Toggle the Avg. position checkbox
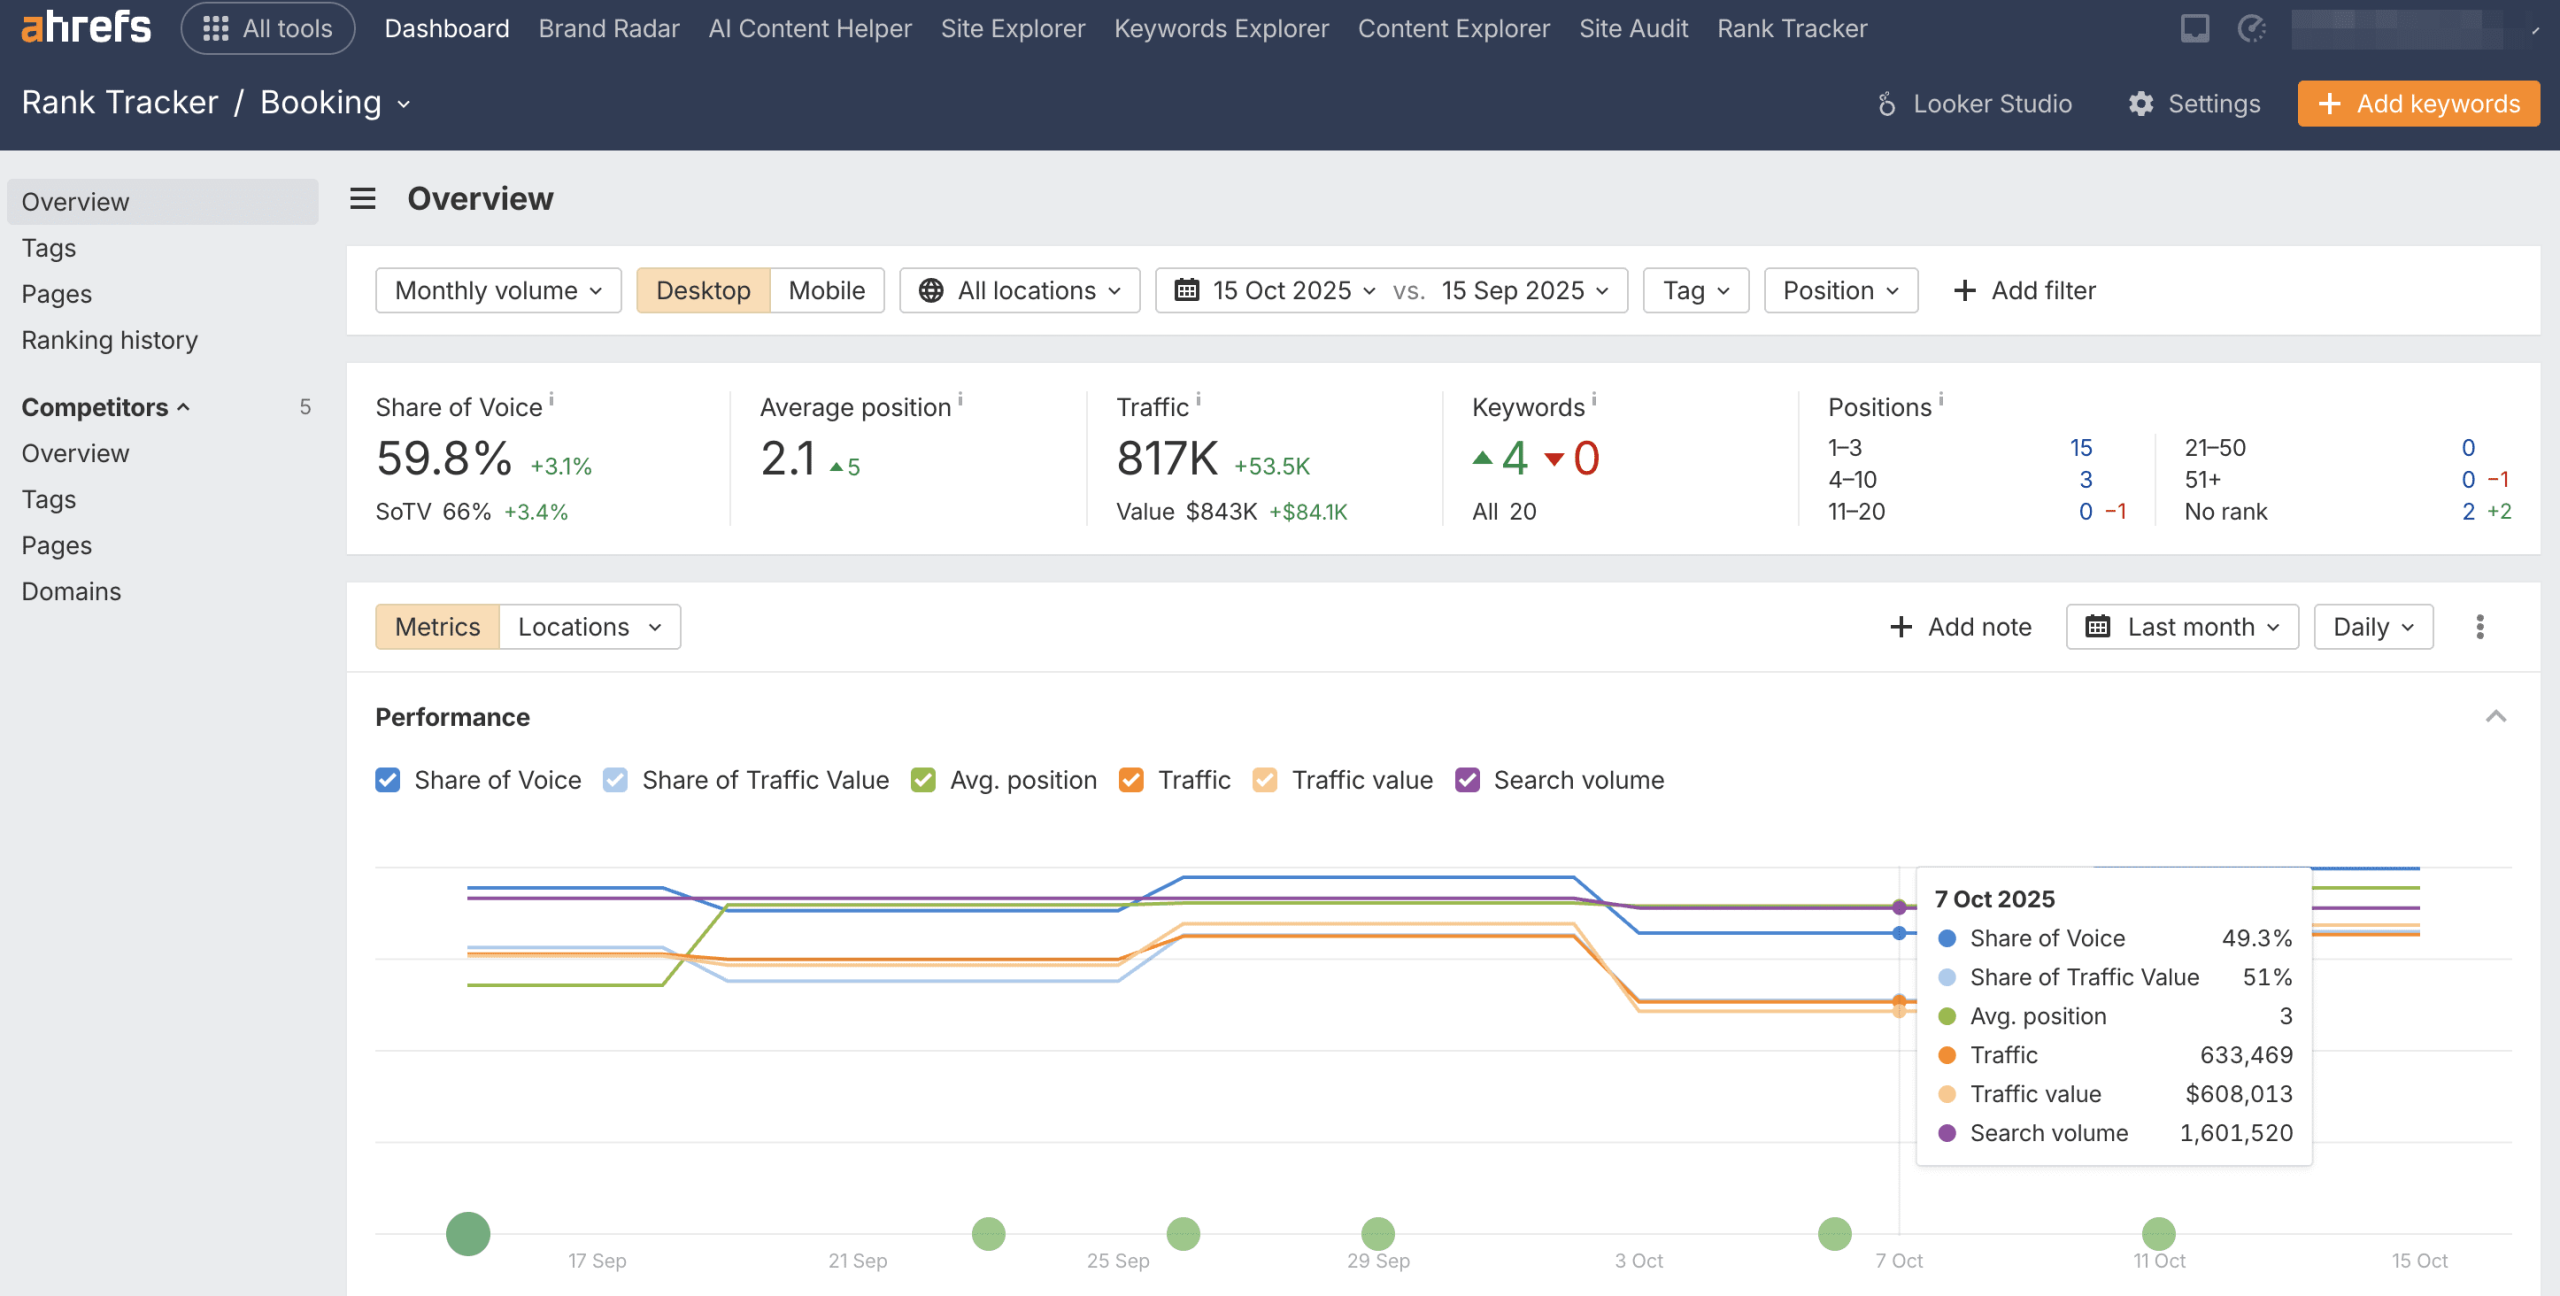 pyautogui.click(x=923, y=780)
